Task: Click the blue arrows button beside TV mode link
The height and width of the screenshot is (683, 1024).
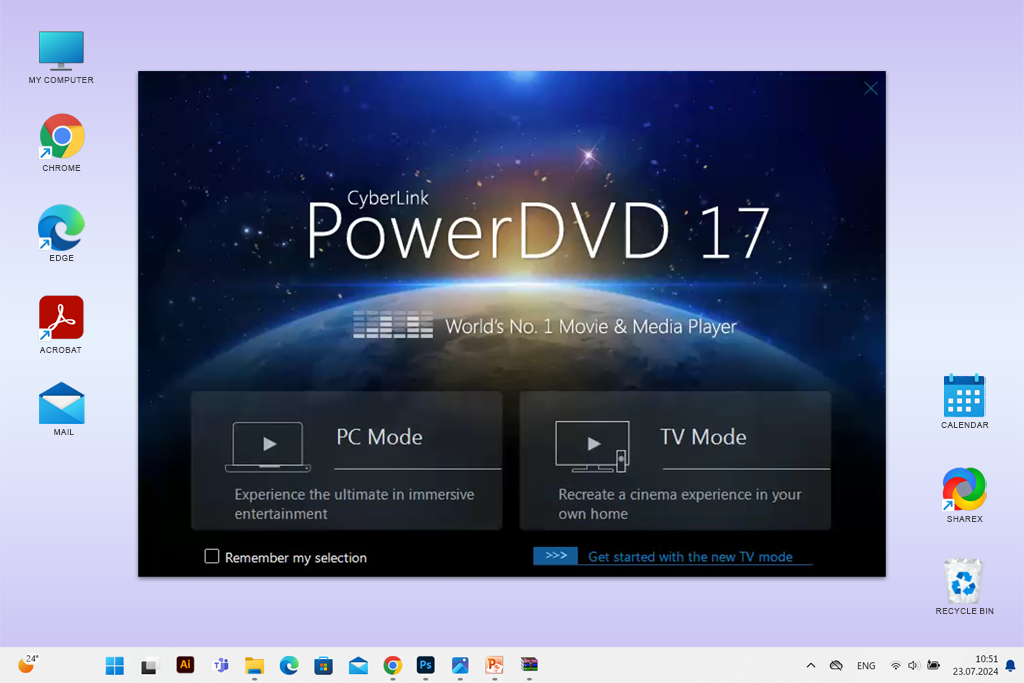Action: click(x=555, y=556)
